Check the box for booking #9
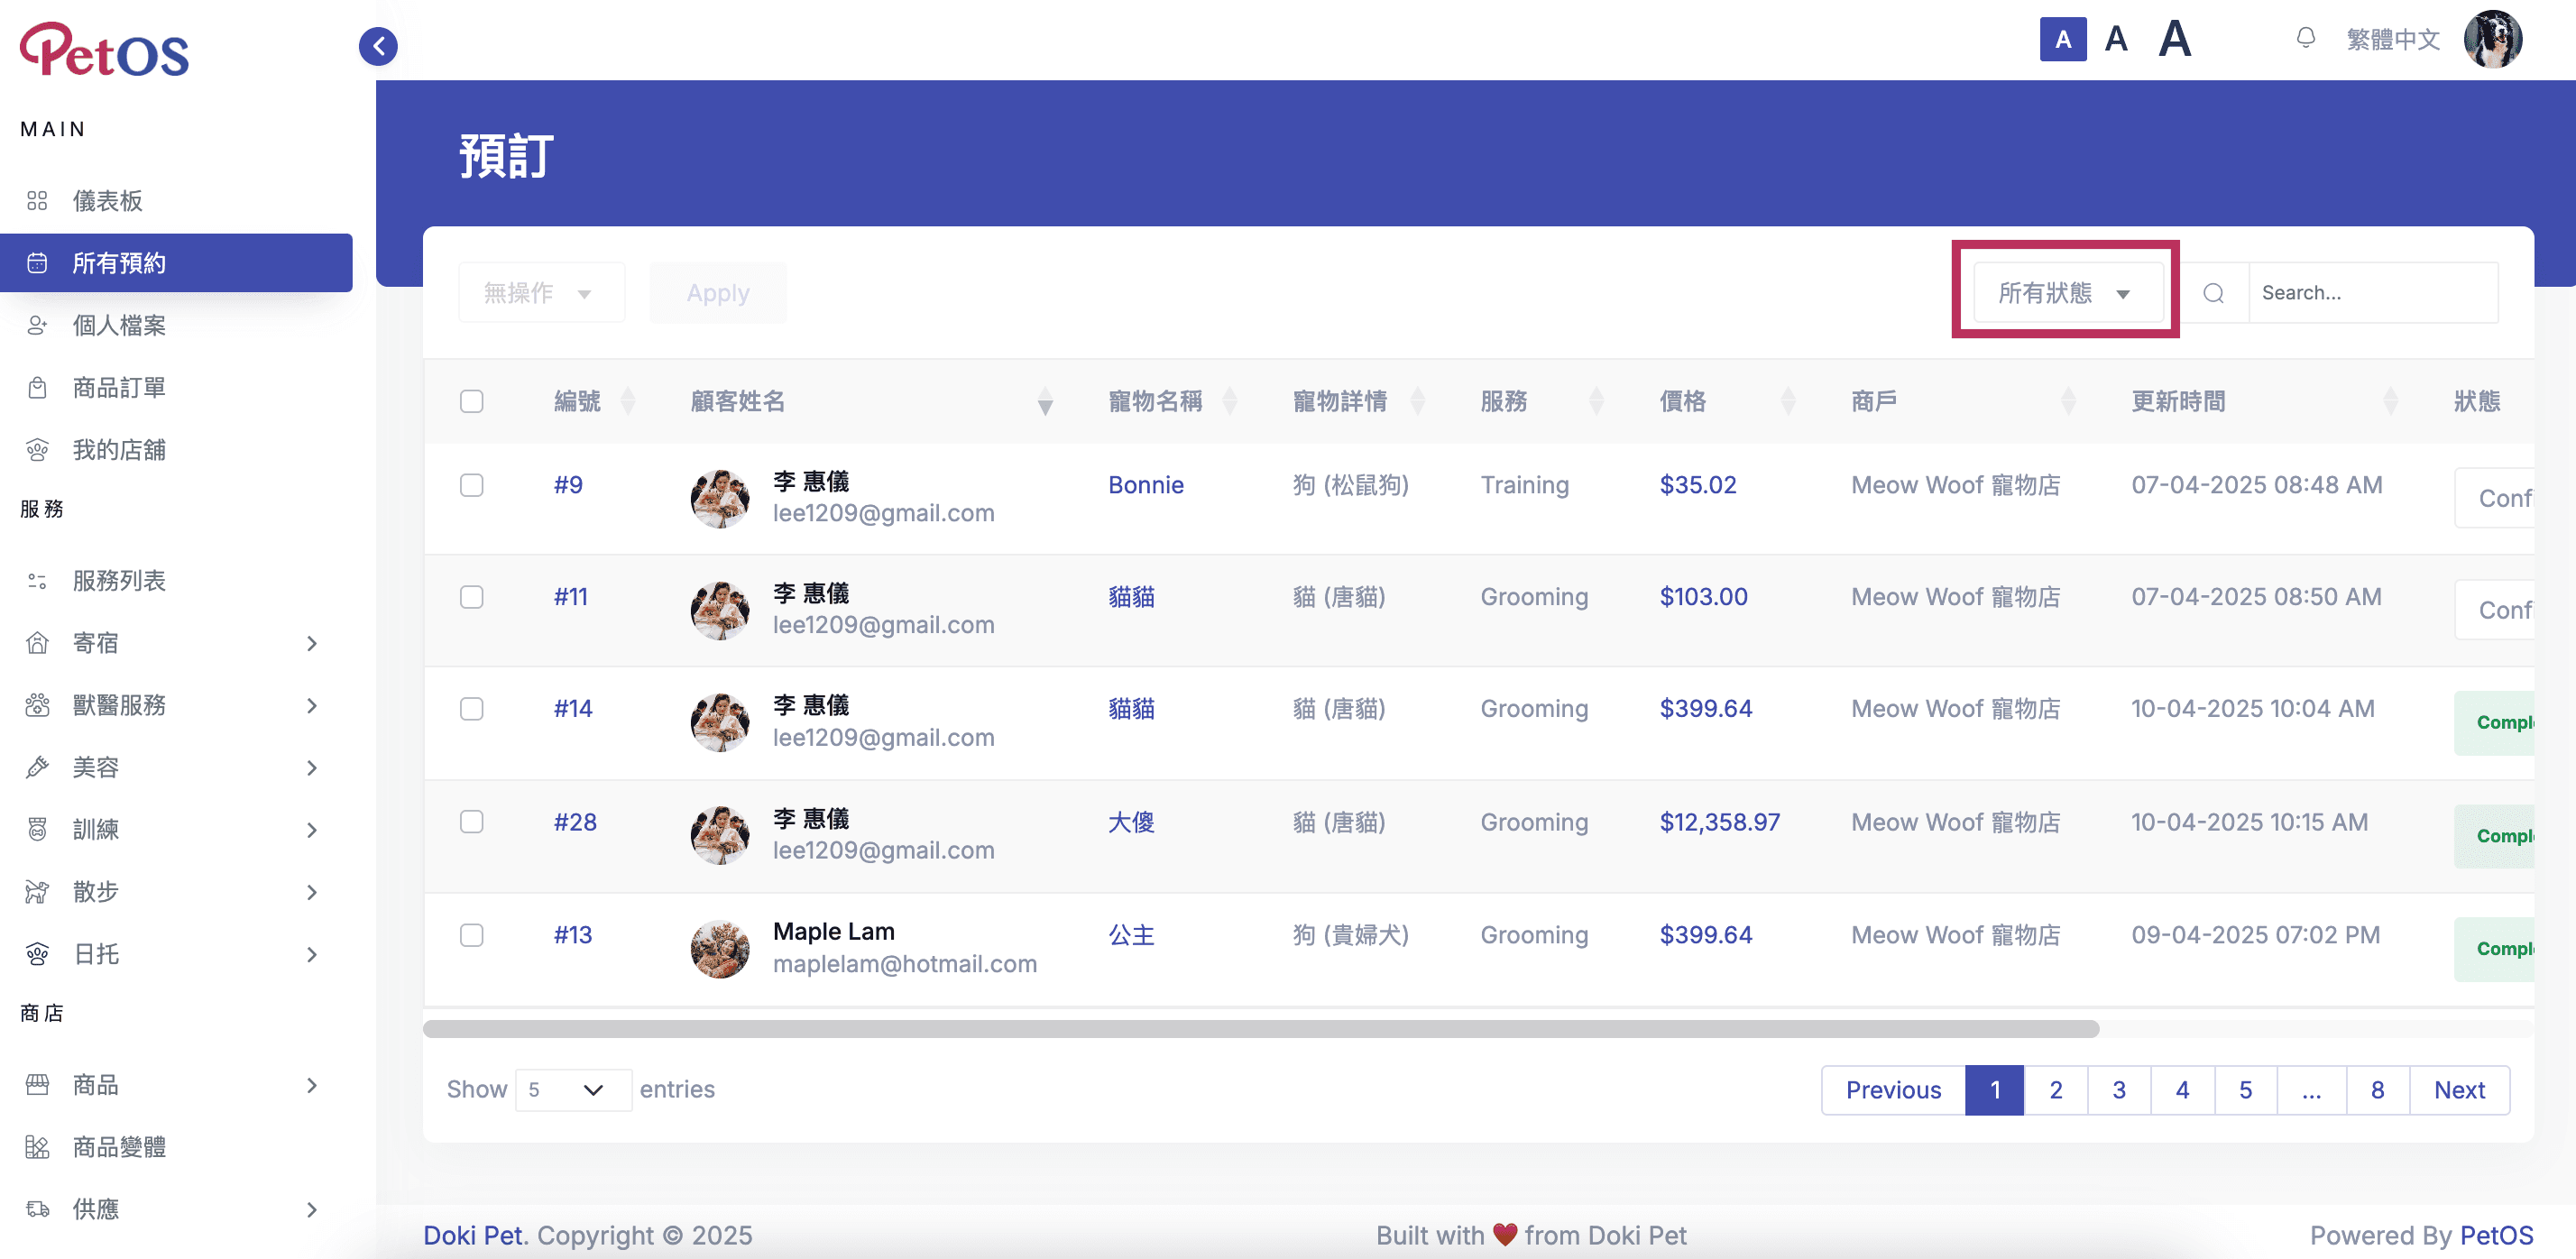 tap(471, 485)
